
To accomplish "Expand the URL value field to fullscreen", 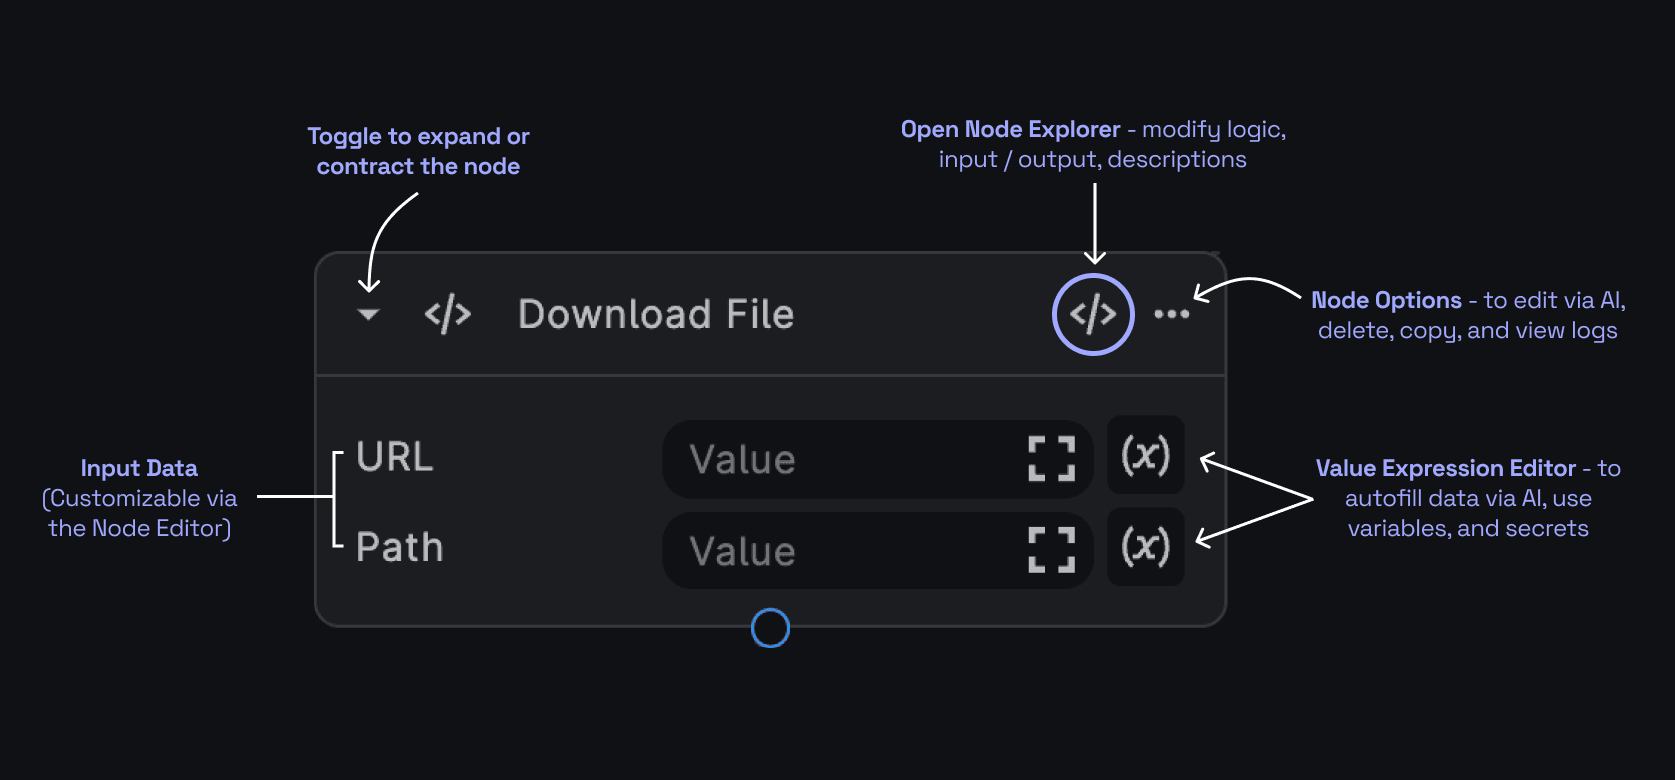I will pyautogui.click(x=1051, y=459).
